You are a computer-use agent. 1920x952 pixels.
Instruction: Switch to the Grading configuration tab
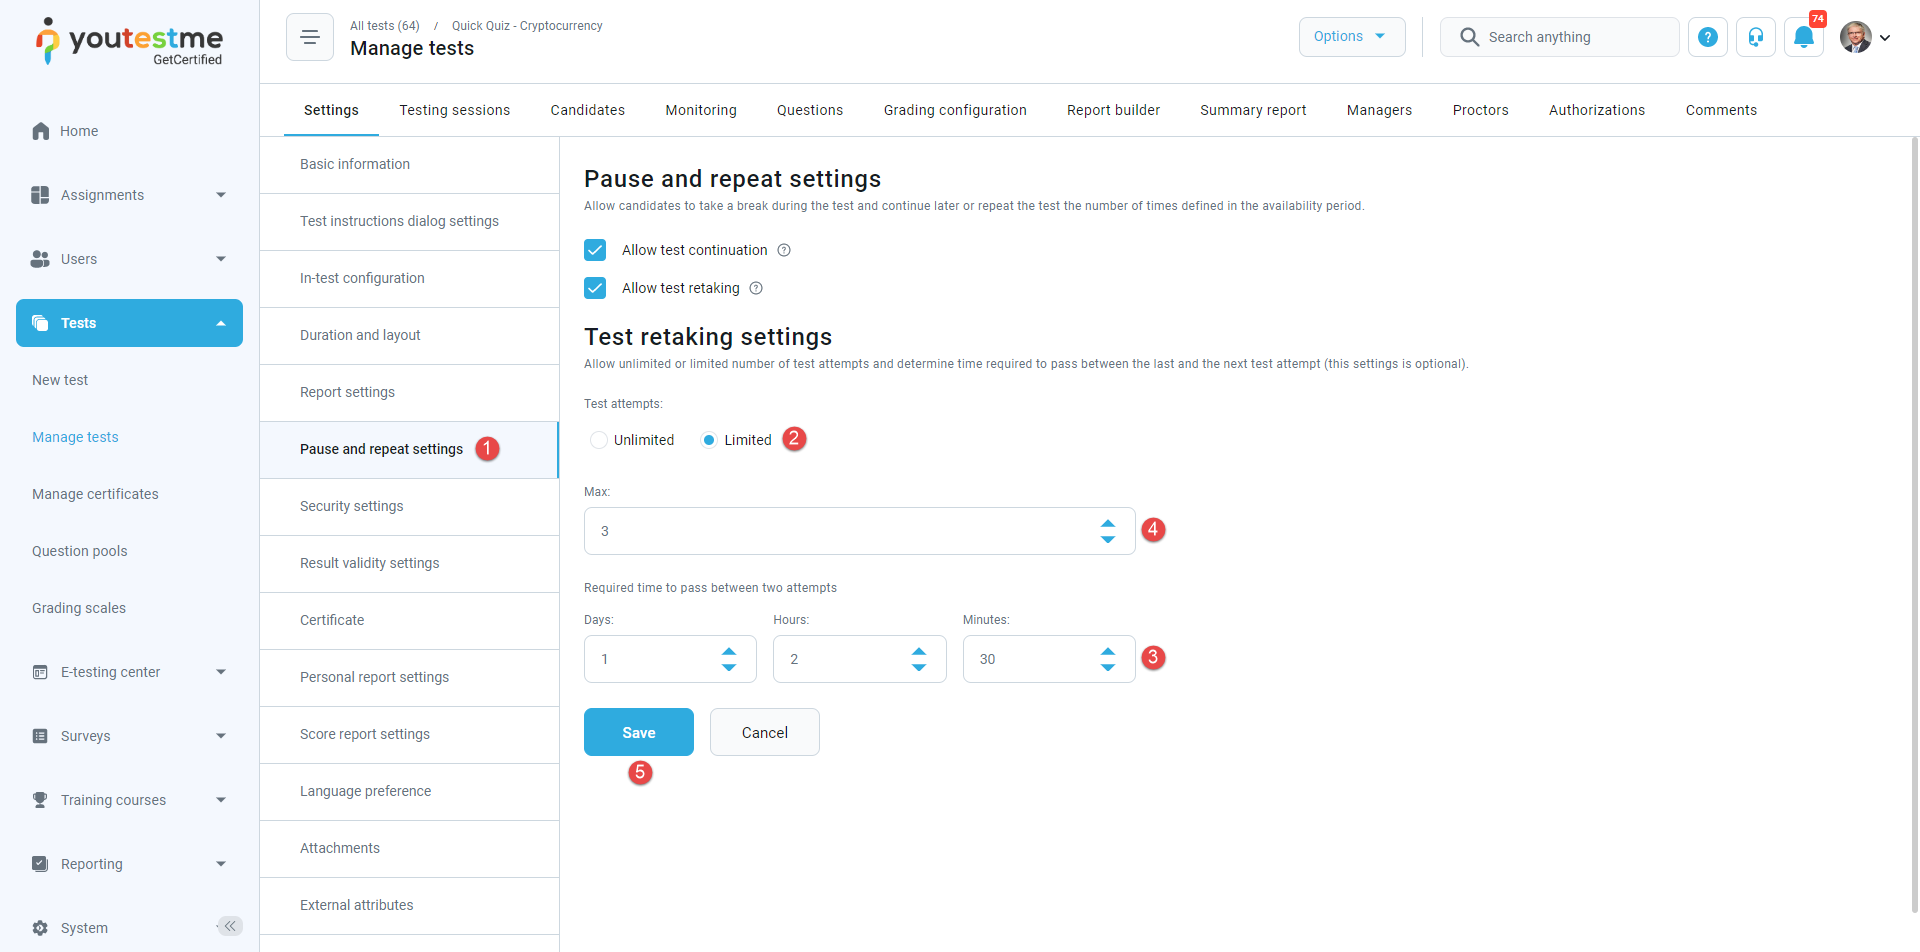(x=954, y=110)
